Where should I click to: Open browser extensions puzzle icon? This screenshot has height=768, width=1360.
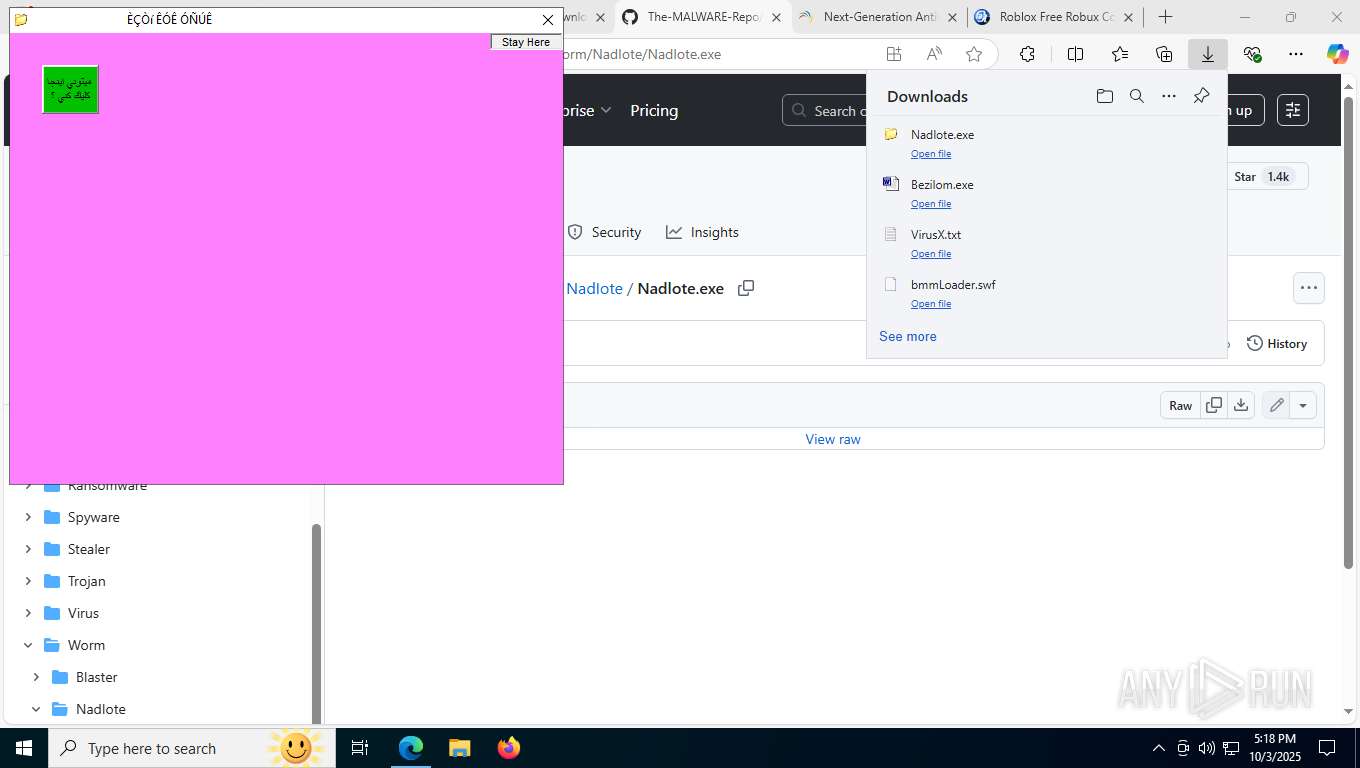coord(1027,54)
